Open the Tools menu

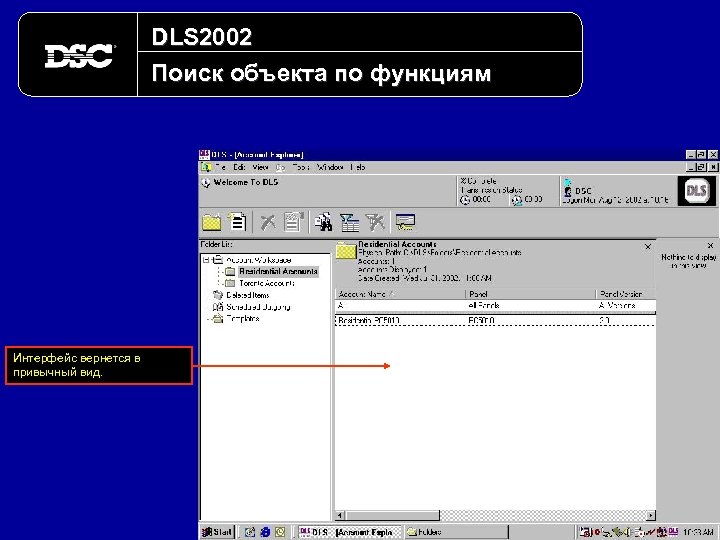click(301, 167)
